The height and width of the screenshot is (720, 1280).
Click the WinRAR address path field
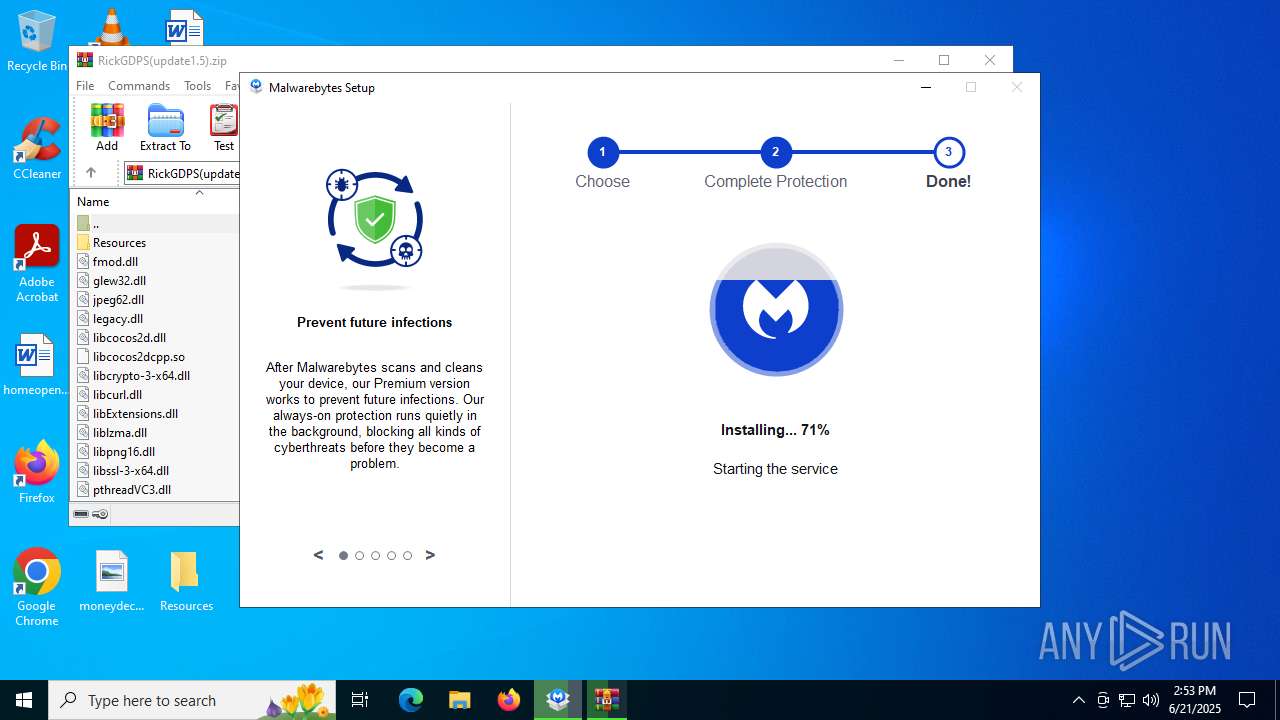pyautogui.click(x=182, y=173)
